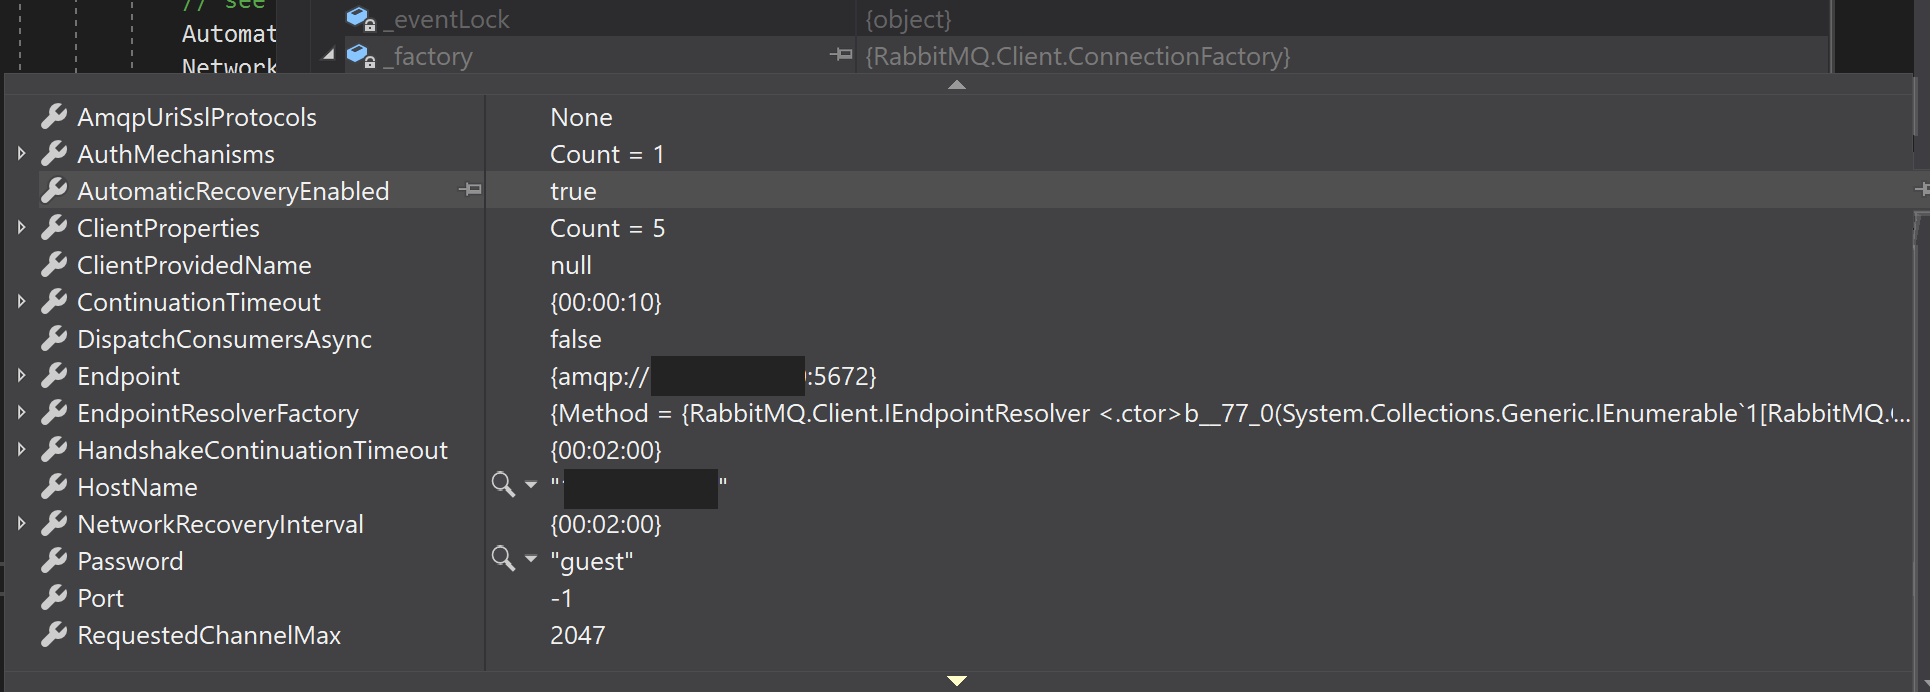Click the wrench icon beside AmqpUriSslProtocols

(54, 117)
